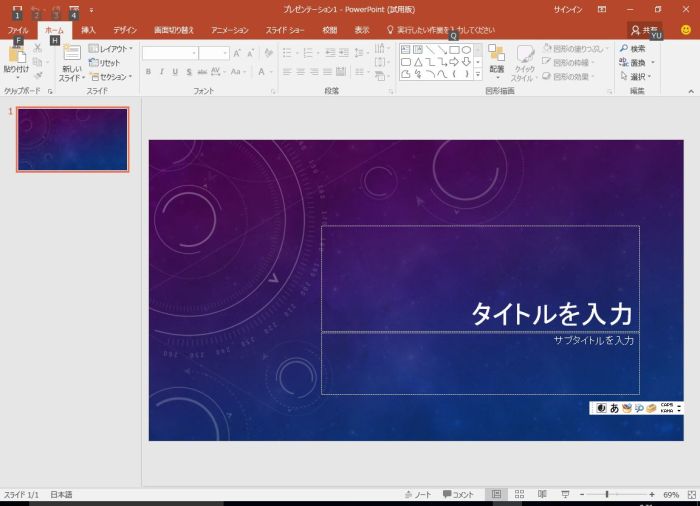
Task: Click the Search (検索) icon
Action: pos(632,48)
